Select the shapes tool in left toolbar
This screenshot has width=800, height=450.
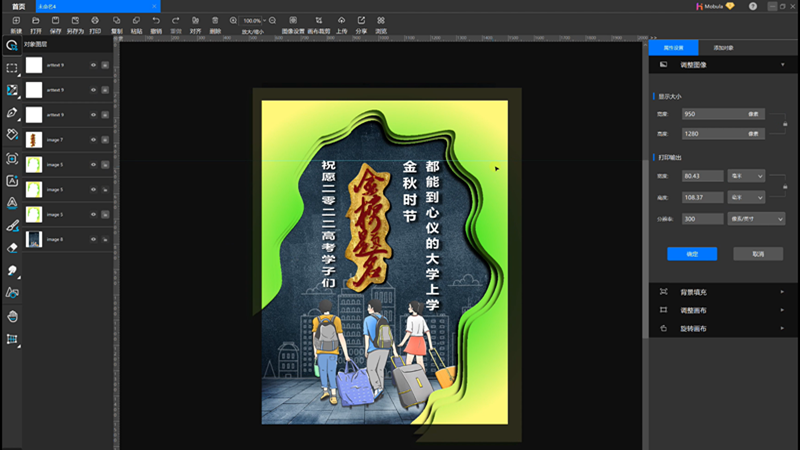click(x=12, y=293)
